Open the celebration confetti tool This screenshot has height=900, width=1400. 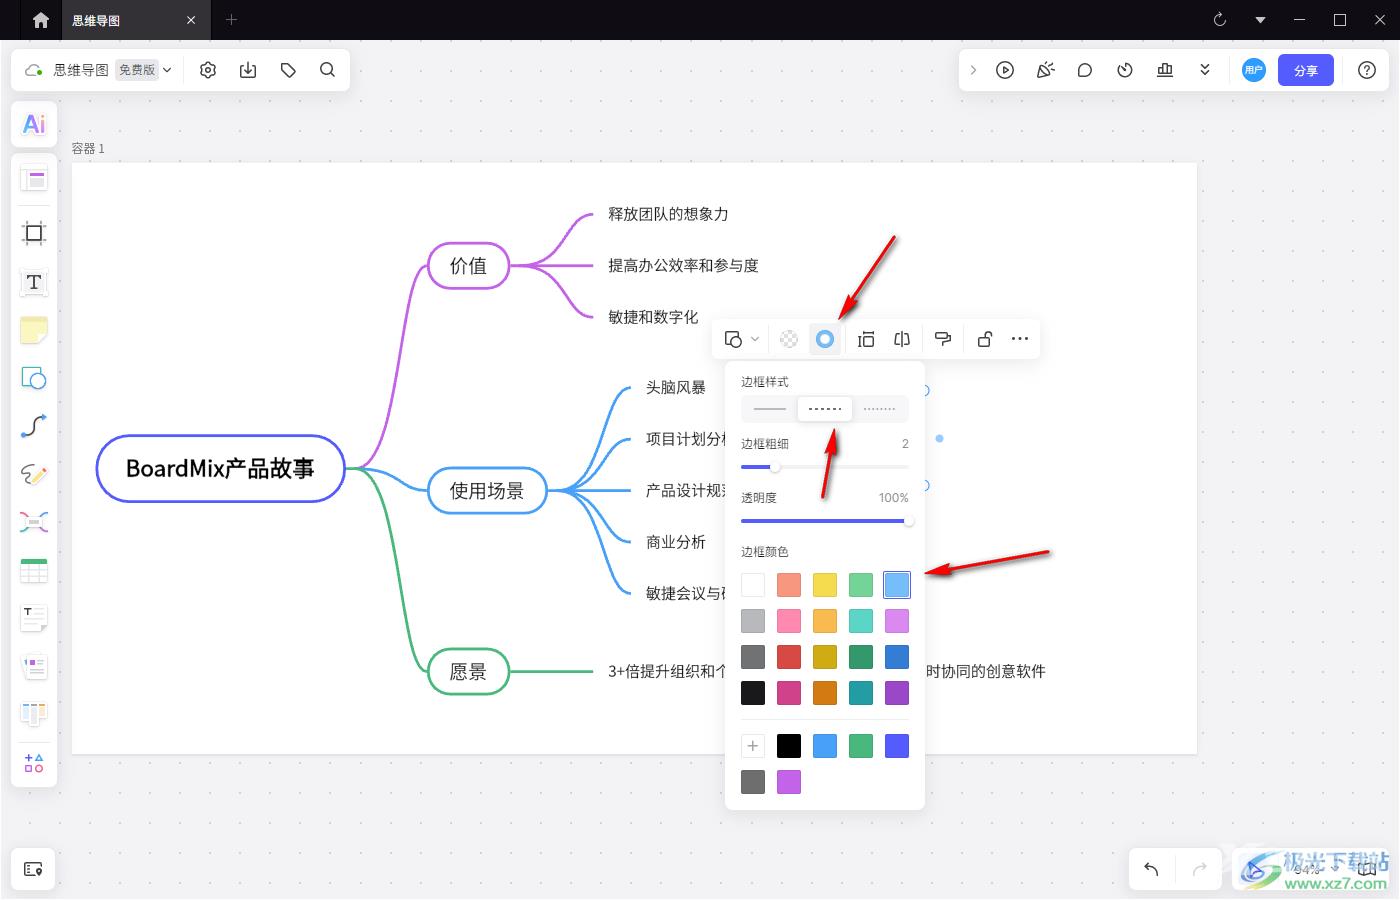(1045, 70)
